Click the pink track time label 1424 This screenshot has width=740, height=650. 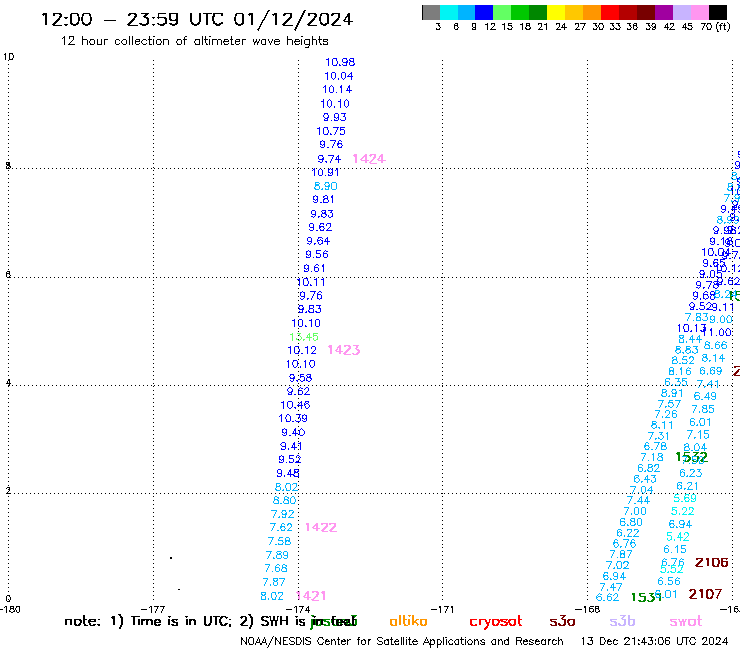tap(369, 159)
